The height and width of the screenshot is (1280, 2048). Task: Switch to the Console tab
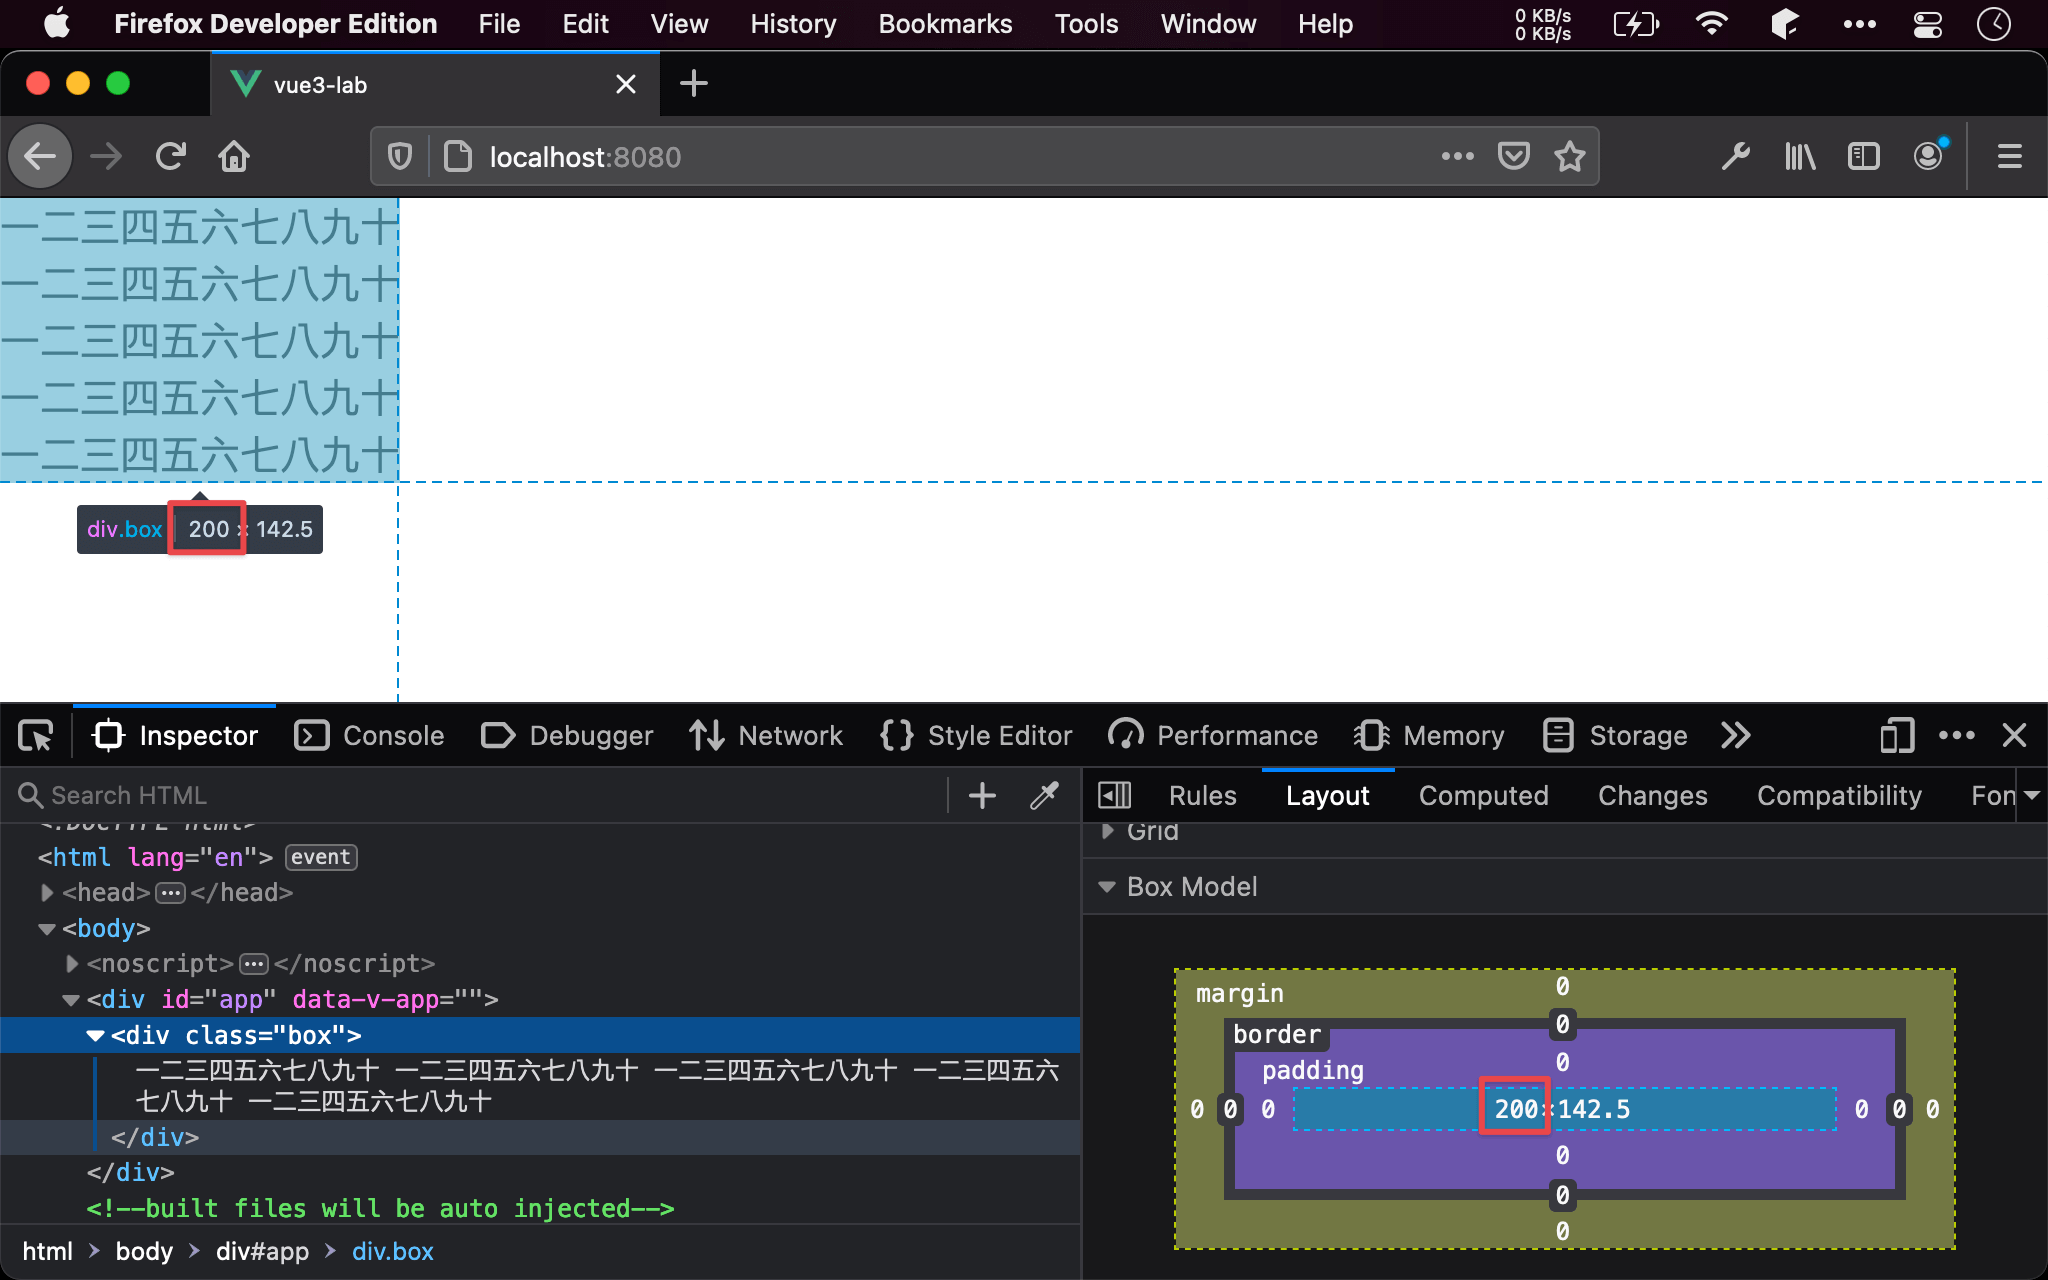[369, 736]
